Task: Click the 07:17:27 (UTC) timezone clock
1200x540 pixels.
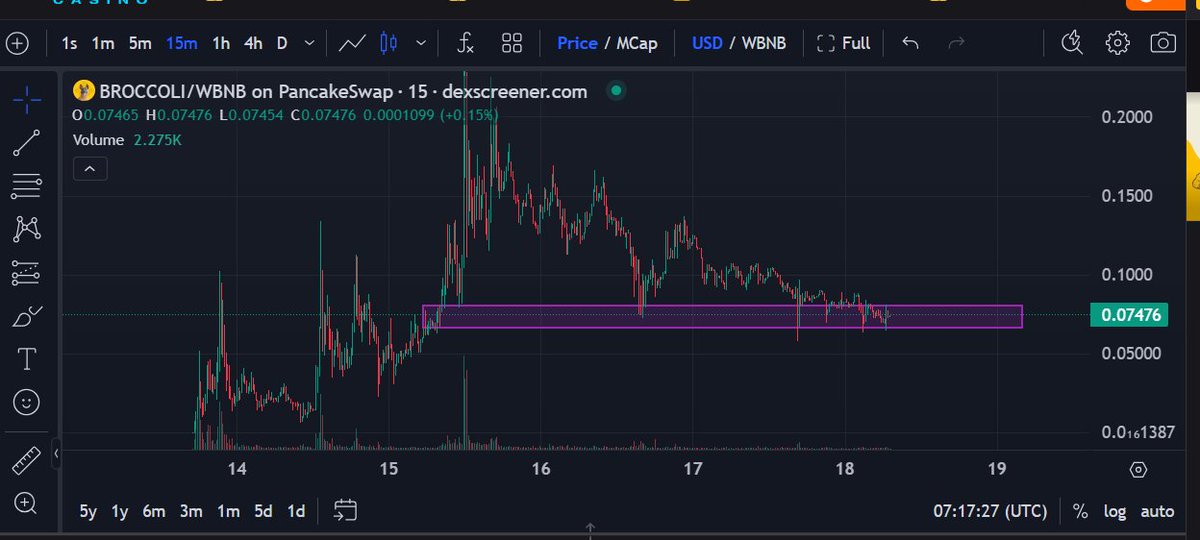Action: [x=989, y=512]
